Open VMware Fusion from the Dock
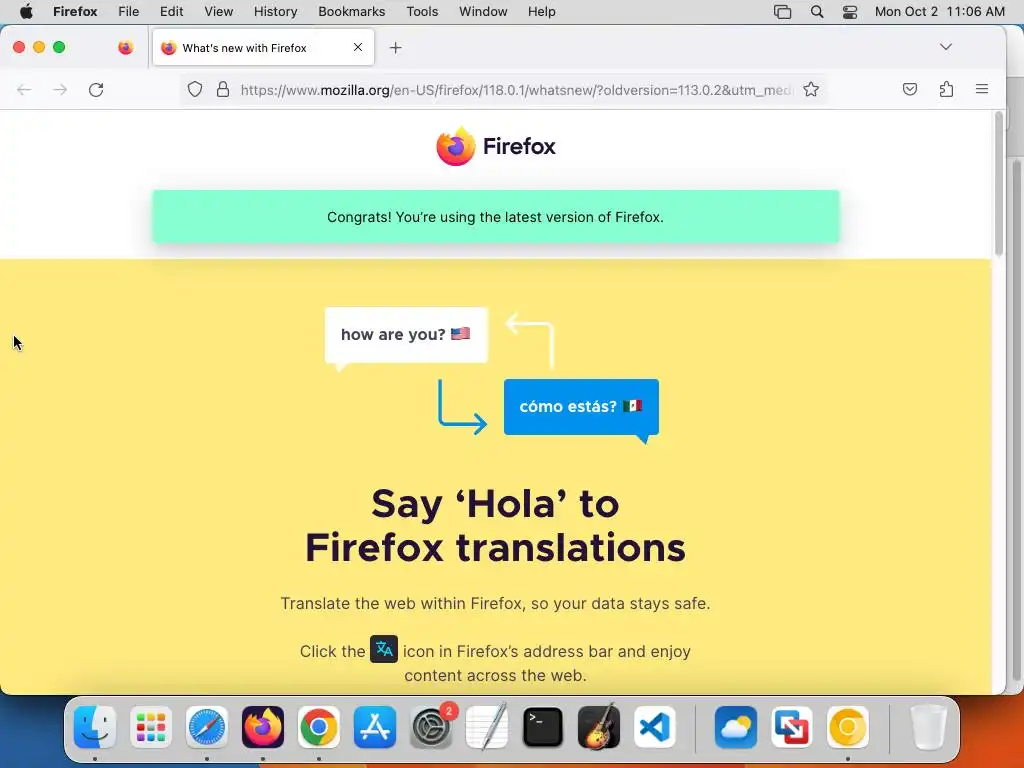1024x768 pixels. pos(792,727)
